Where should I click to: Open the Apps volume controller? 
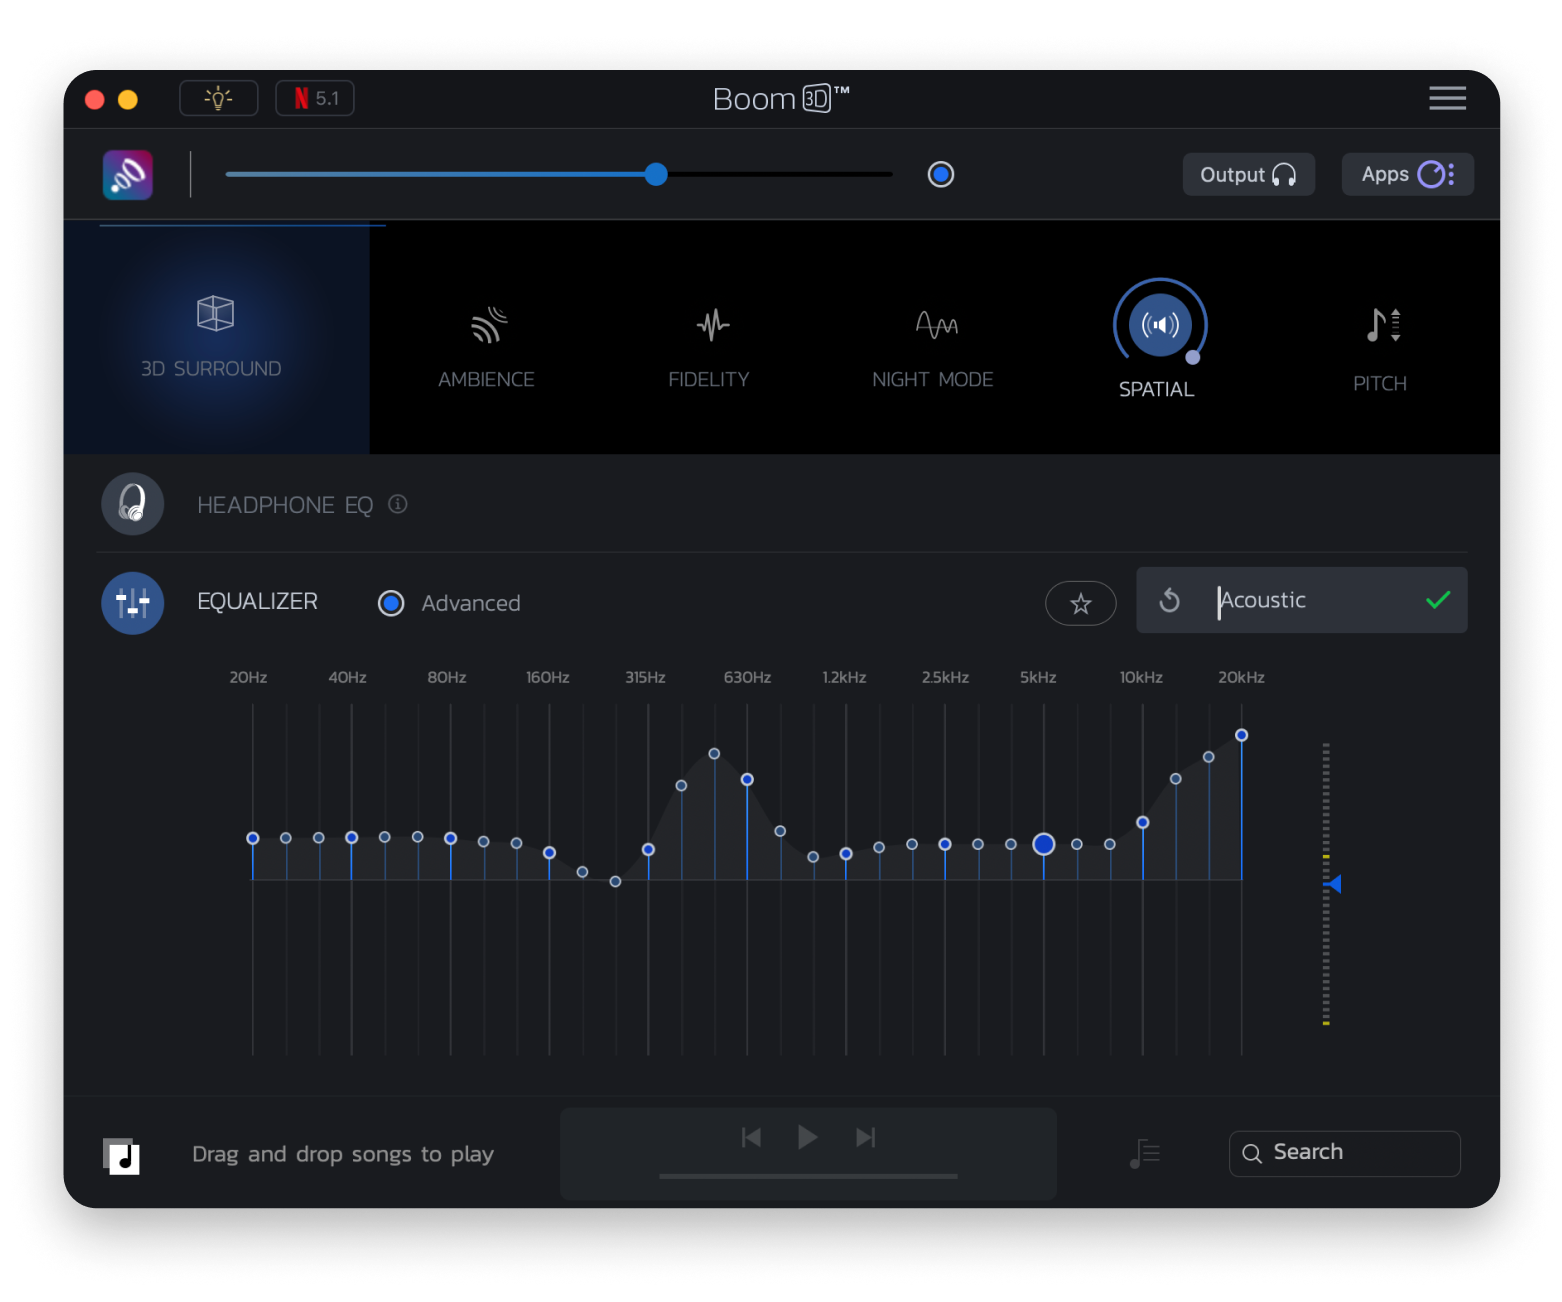coord(1407,174)
